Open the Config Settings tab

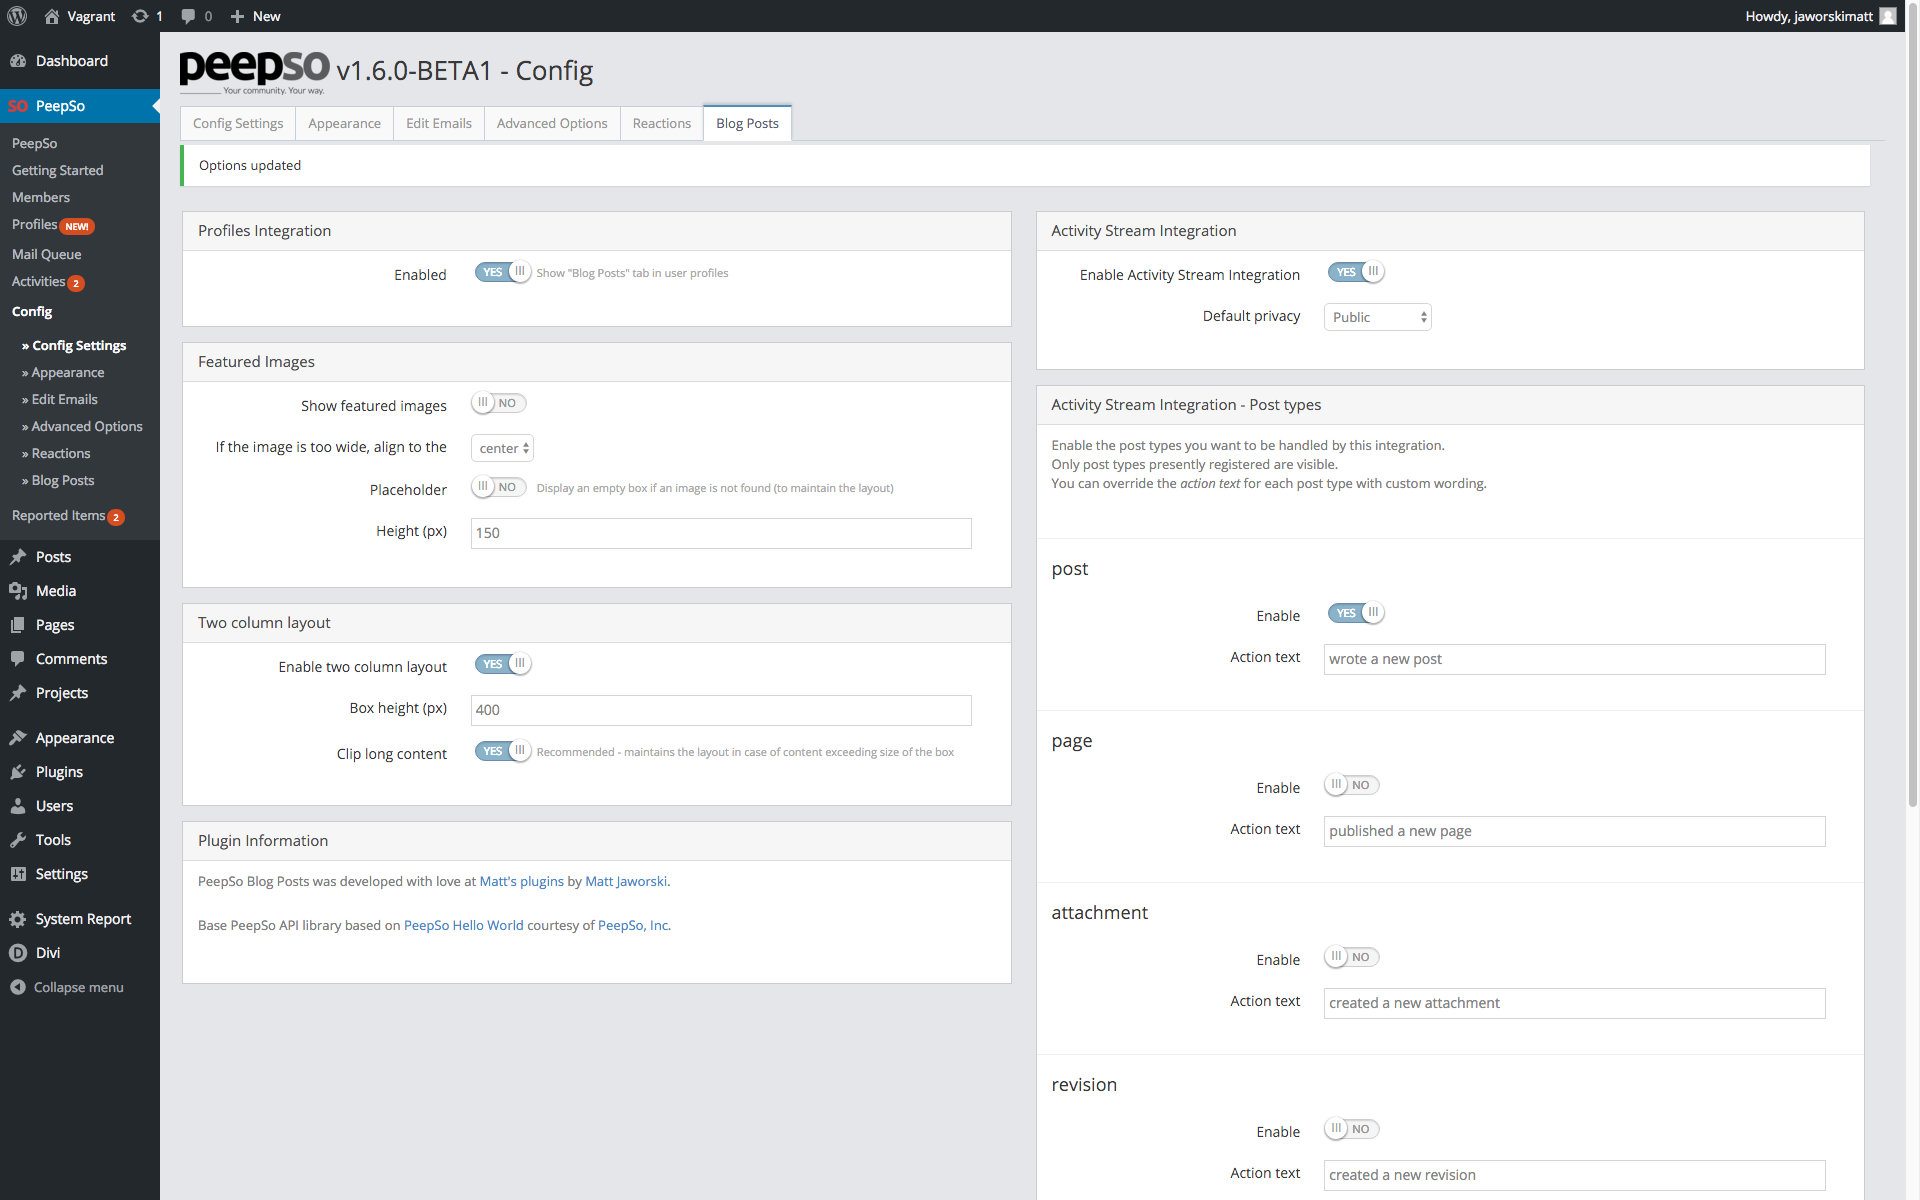[238, 123]
